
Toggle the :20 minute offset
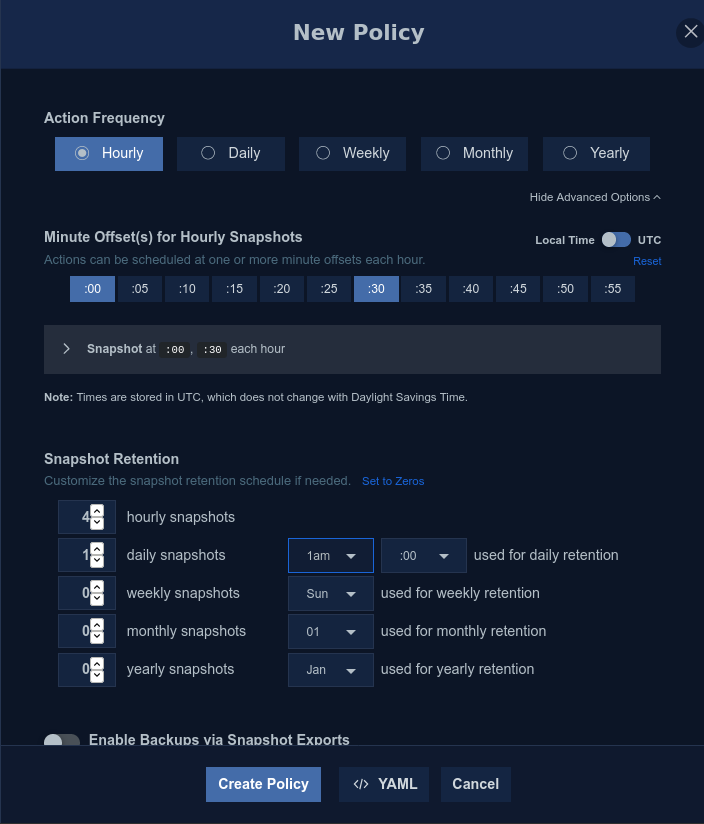[x=282, y=289]
